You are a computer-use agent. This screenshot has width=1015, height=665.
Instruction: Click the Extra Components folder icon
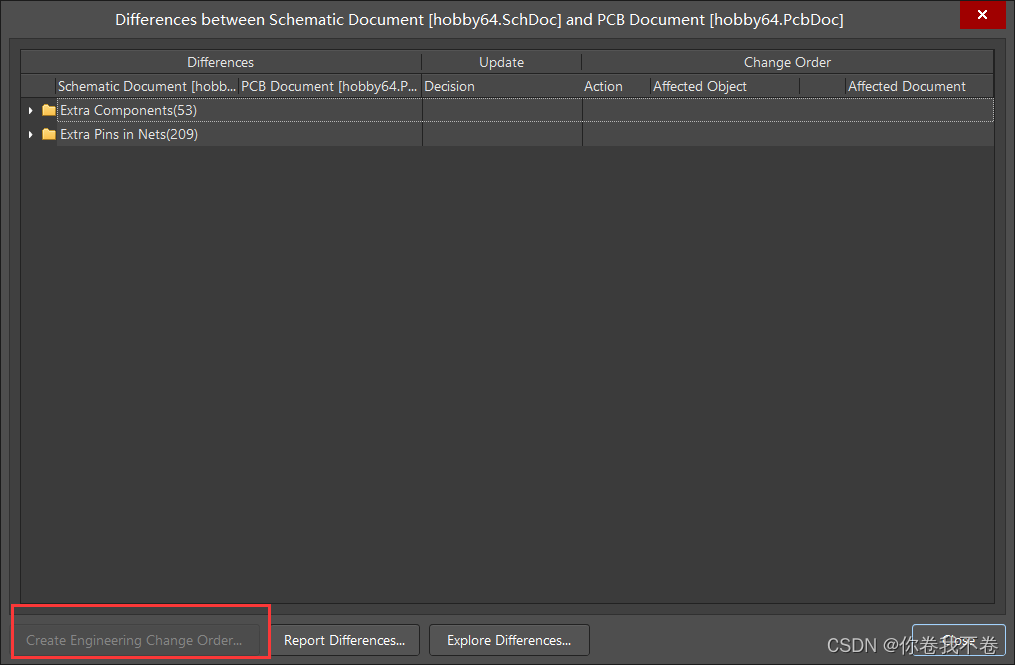[48, 111]
